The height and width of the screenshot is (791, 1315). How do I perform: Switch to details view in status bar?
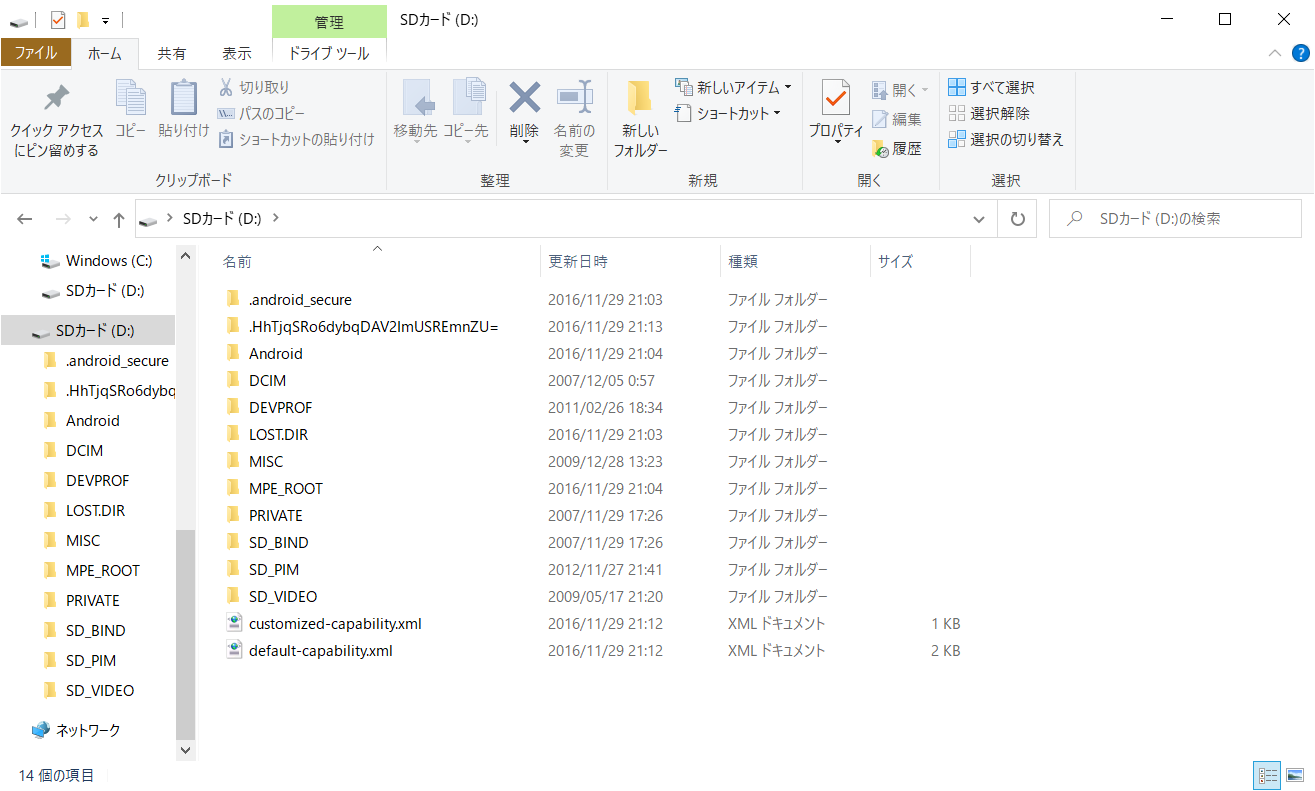(x=1268, y=775)
